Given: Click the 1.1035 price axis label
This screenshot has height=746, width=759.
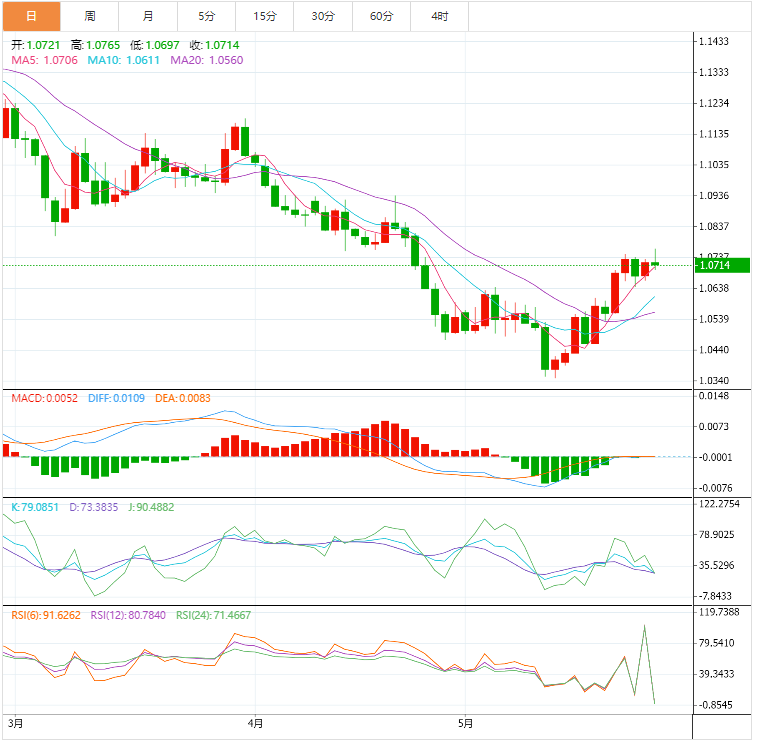Looking at the screenshot, I should click(x=713, y=165).
